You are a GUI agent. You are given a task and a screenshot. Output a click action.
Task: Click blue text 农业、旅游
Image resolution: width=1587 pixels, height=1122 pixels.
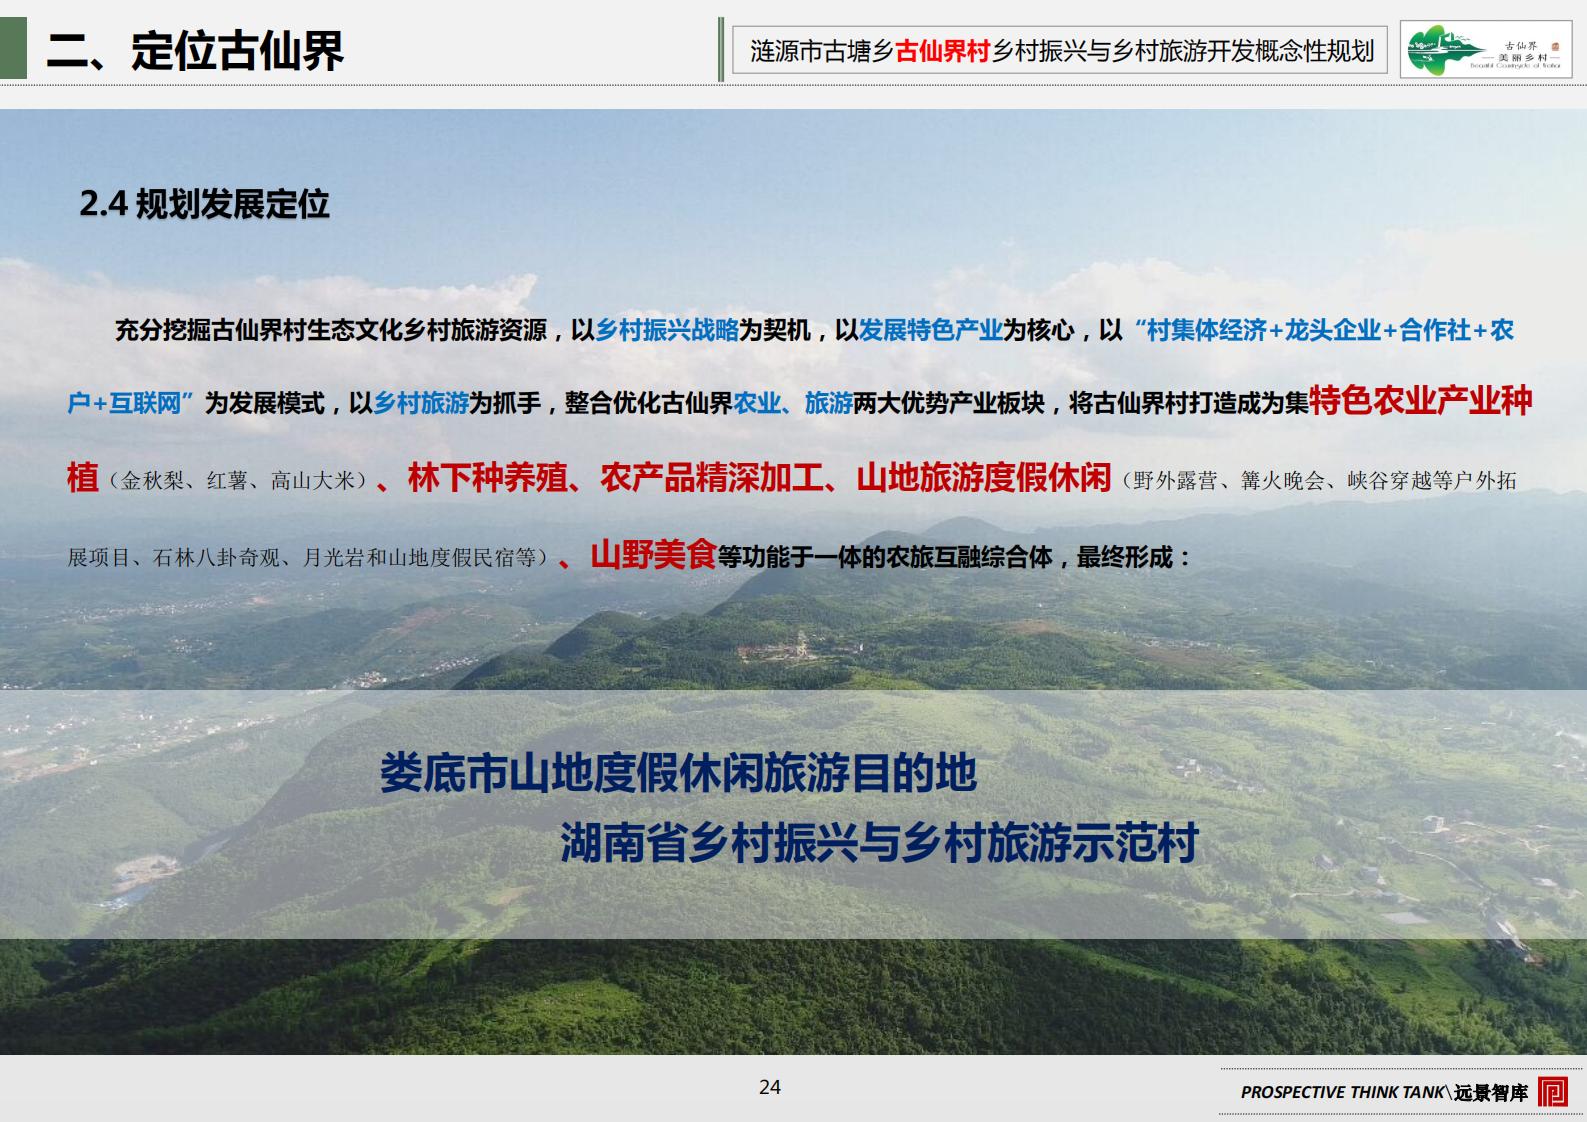click(x=793, y=403)
